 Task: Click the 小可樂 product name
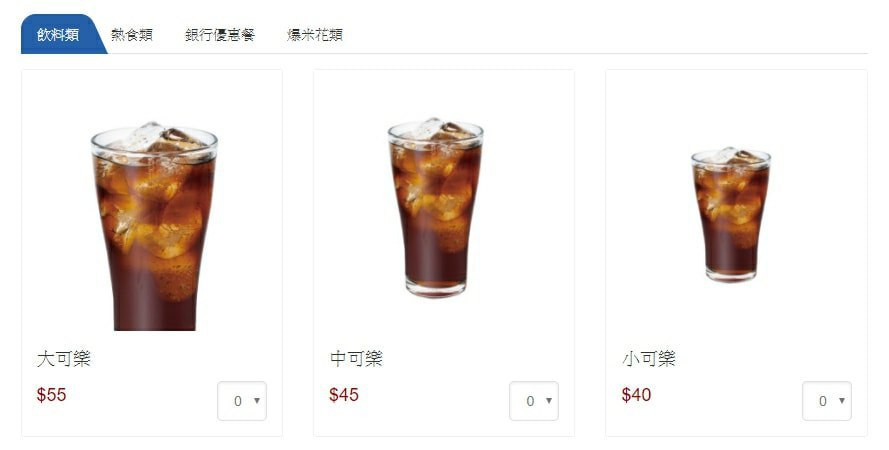click(649, 359)
